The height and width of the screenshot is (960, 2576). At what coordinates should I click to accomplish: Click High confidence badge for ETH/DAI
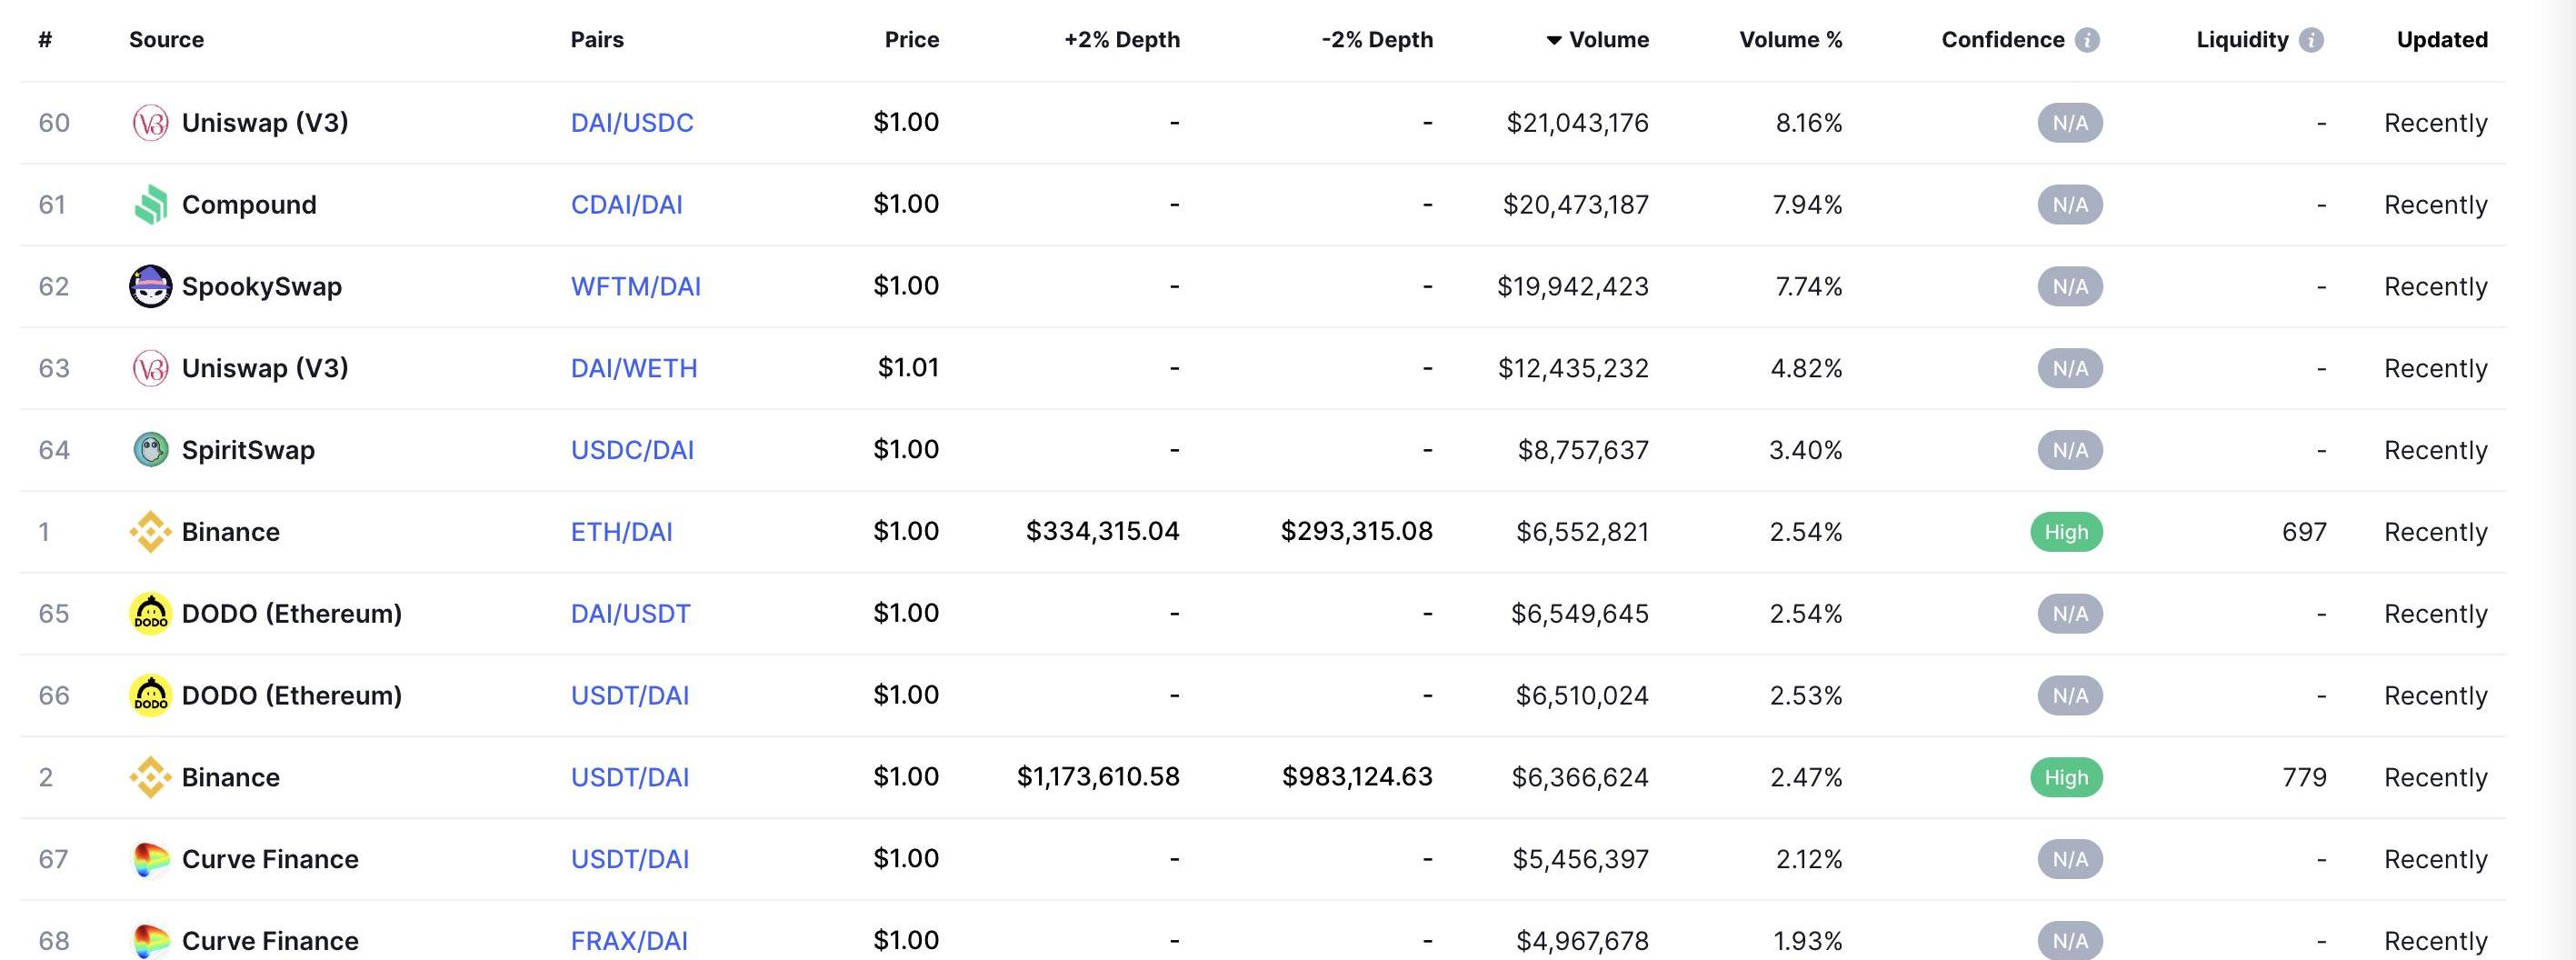point(2067,532)
